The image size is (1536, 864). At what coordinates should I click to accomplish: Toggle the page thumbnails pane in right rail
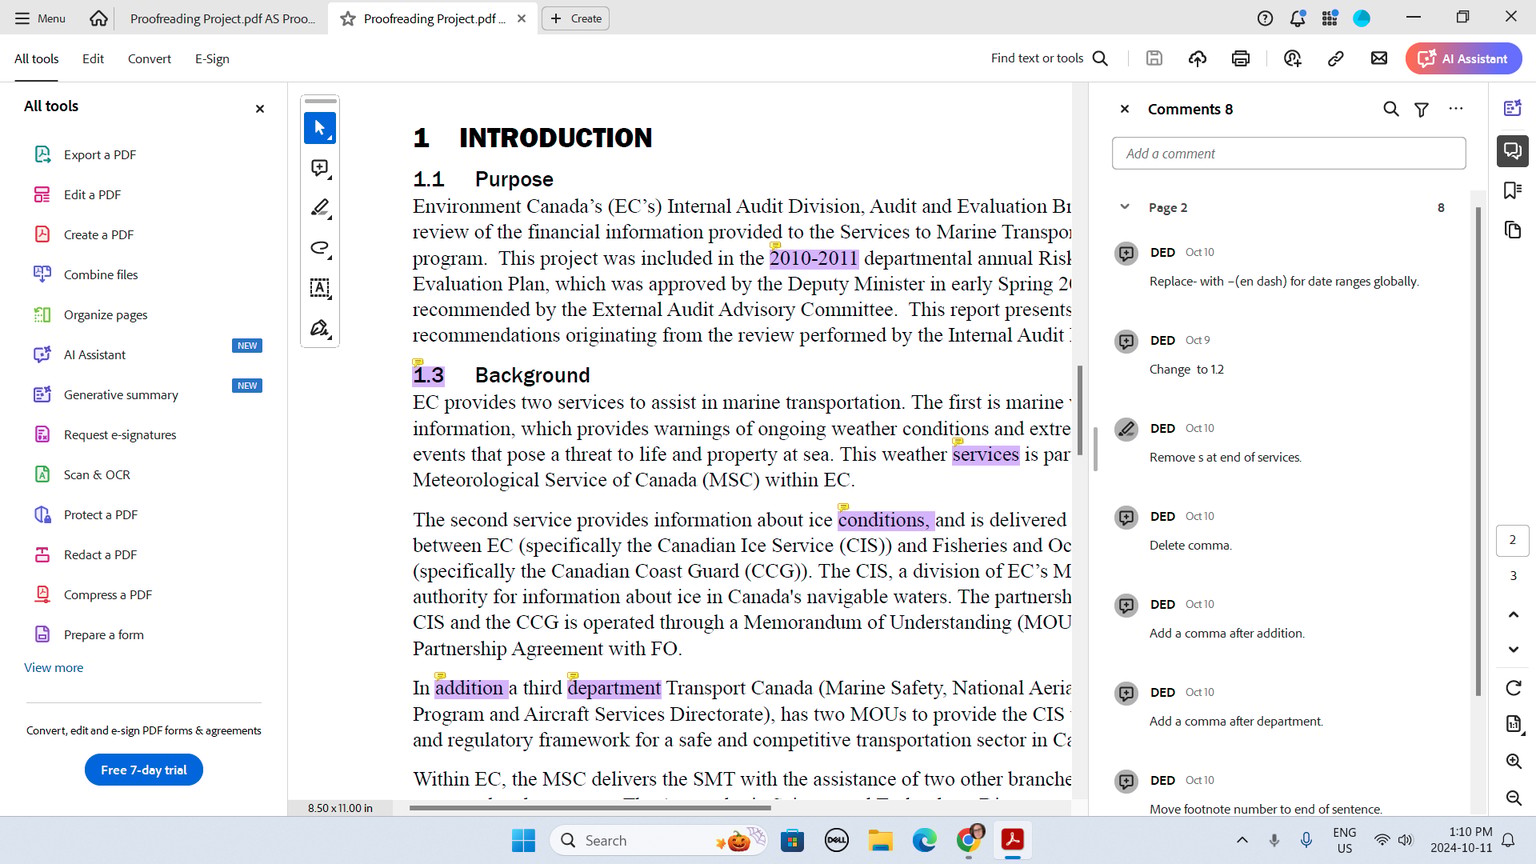[x=1513, y=230]
